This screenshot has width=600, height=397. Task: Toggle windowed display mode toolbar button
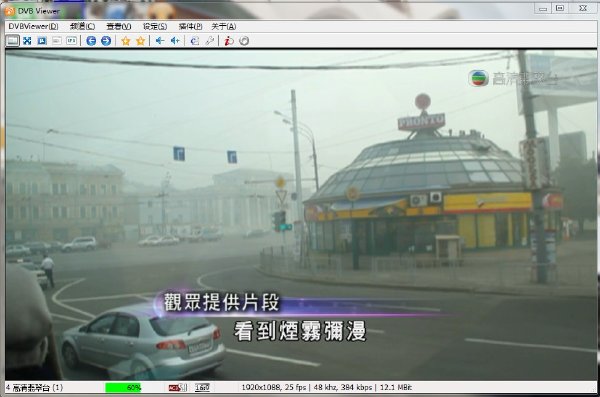click(12, 40)
